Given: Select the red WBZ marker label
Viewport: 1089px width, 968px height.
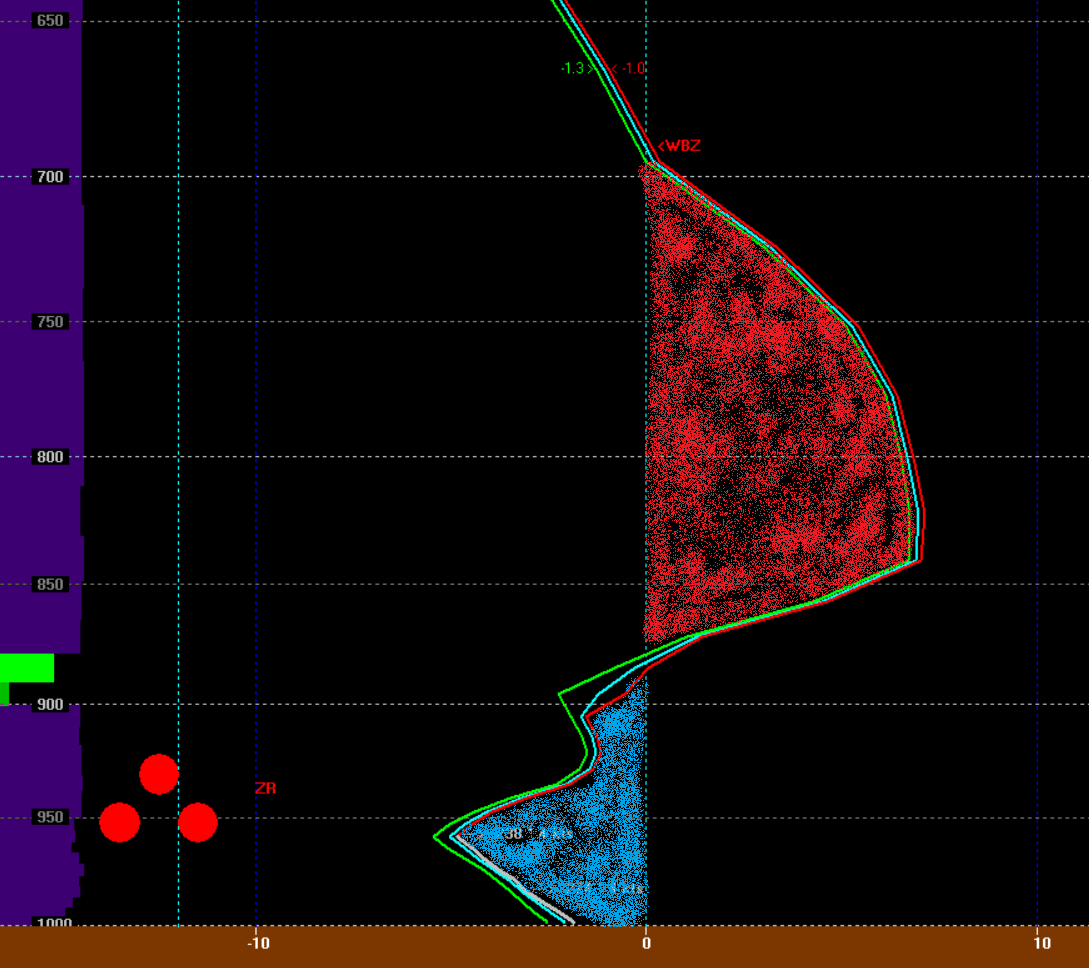Looking at the screenshot, I should [x=679, y=146].
